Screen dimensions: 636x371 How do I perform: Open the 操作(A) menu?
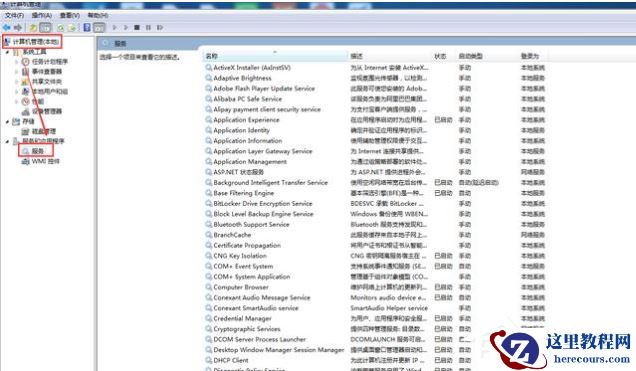coord(42,15)
